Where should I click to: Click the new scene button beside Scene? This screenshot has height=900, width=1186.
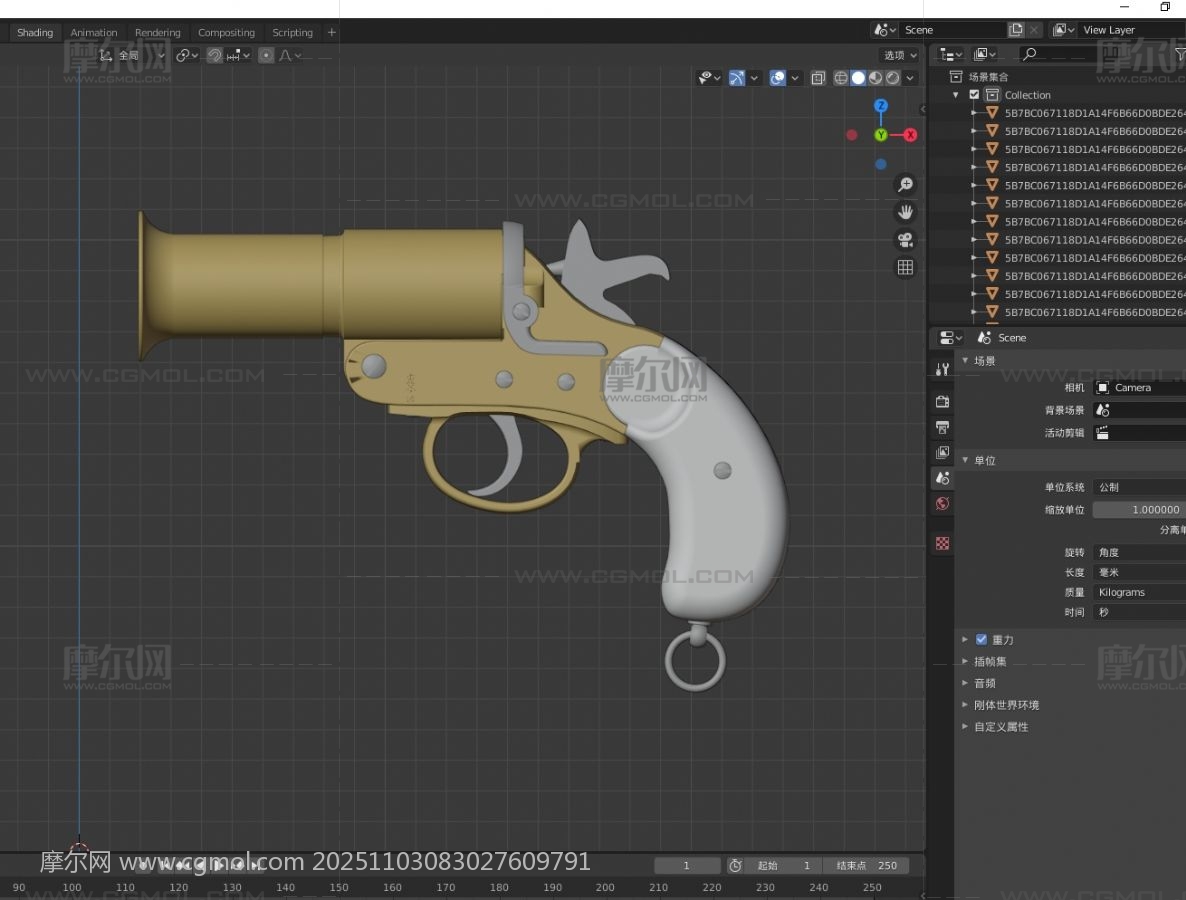point(1016,30)
